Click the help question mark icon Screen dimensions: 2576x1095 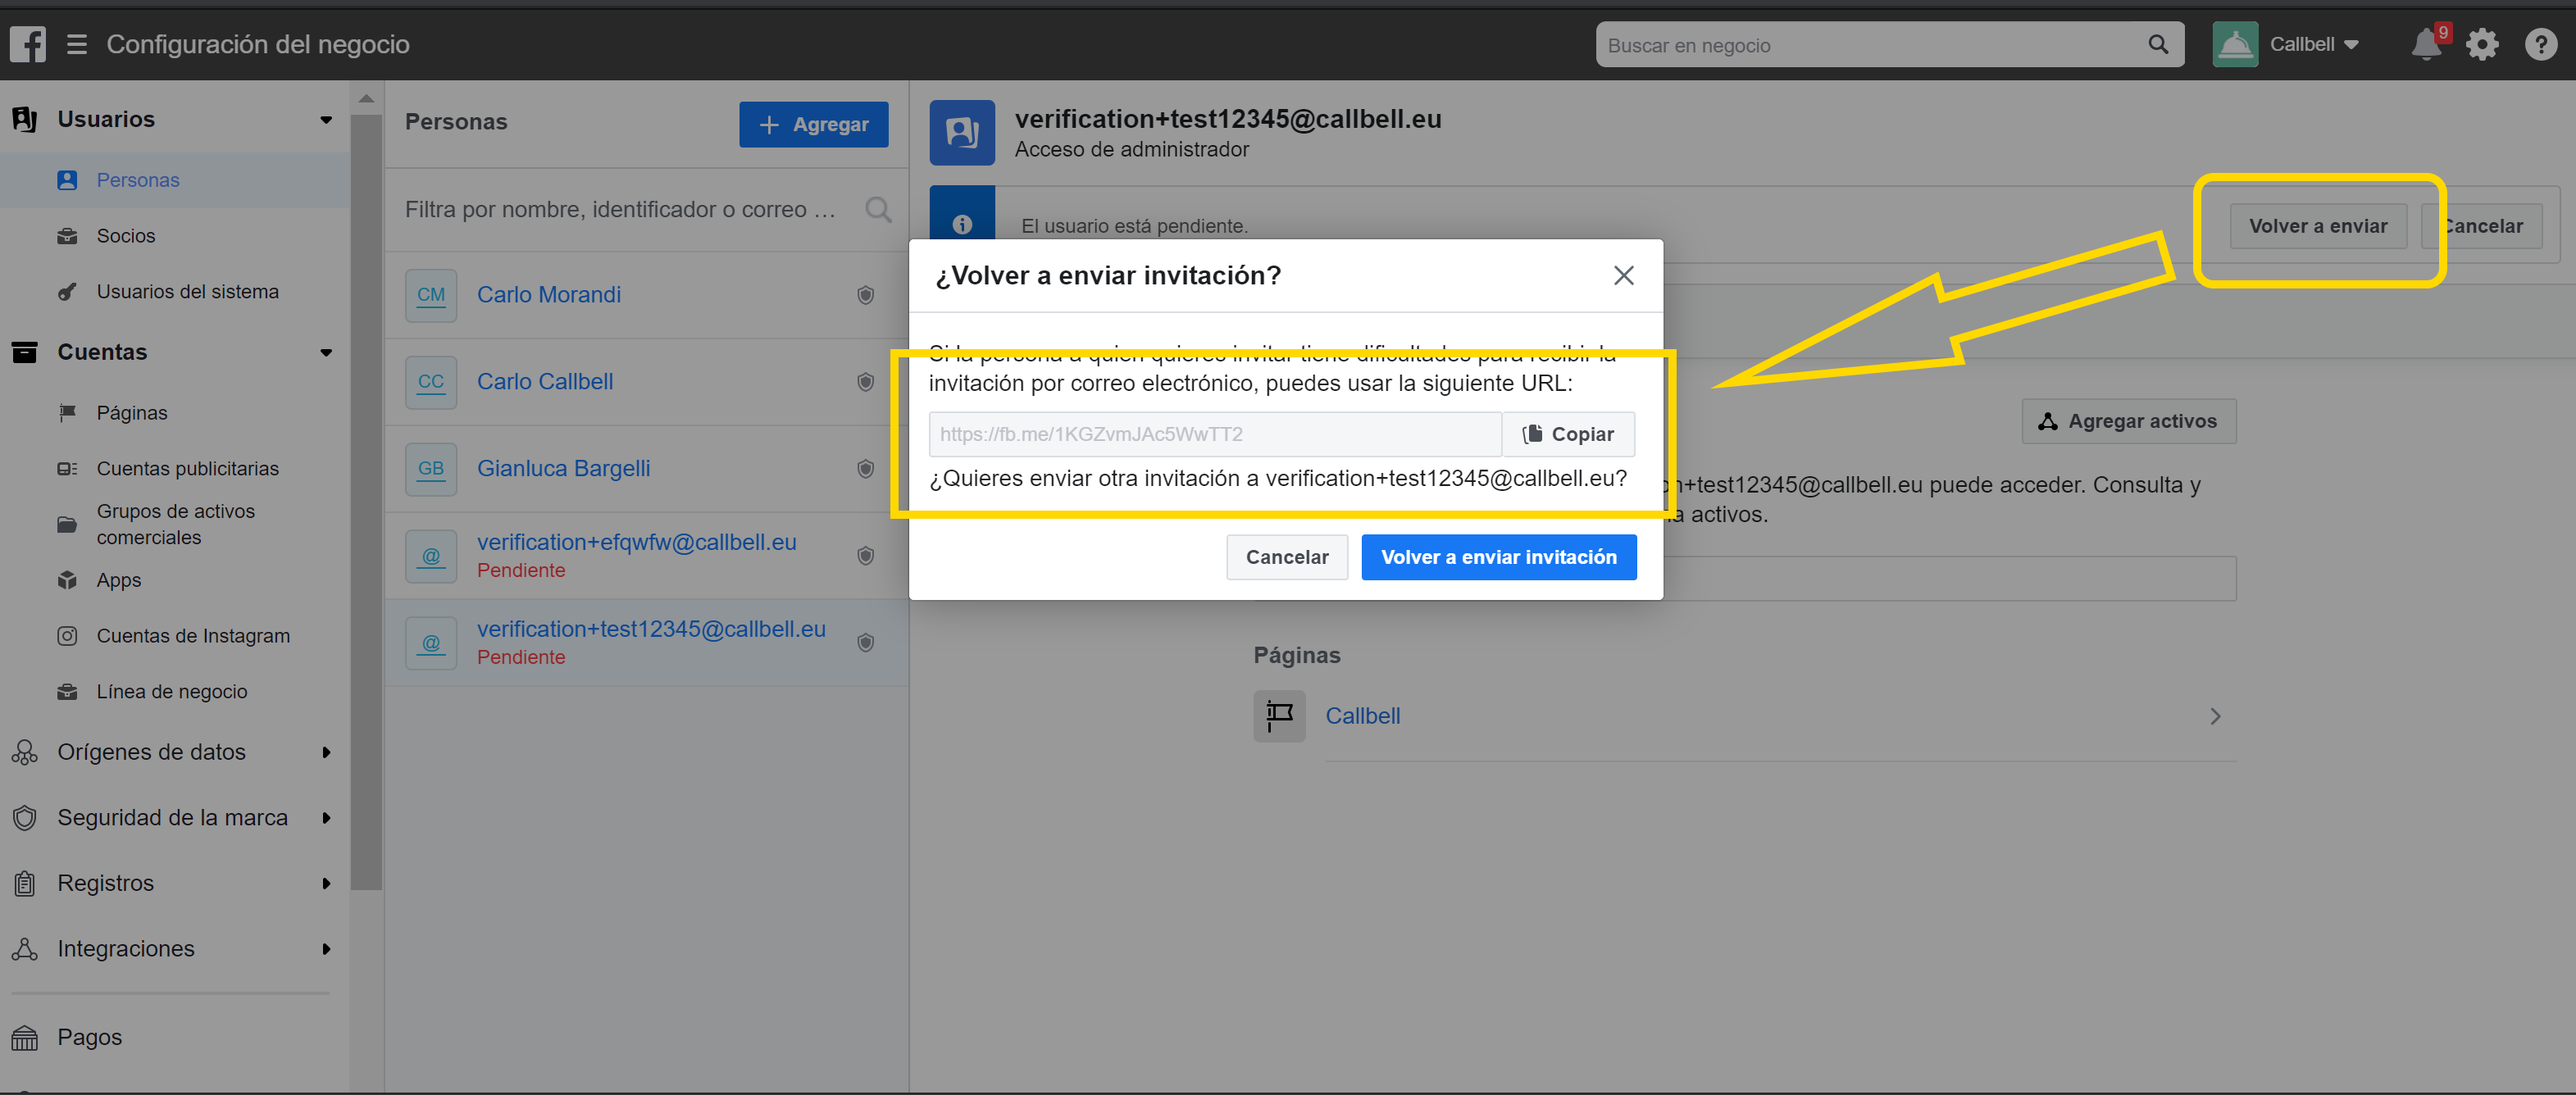(x=2540, y=45)
